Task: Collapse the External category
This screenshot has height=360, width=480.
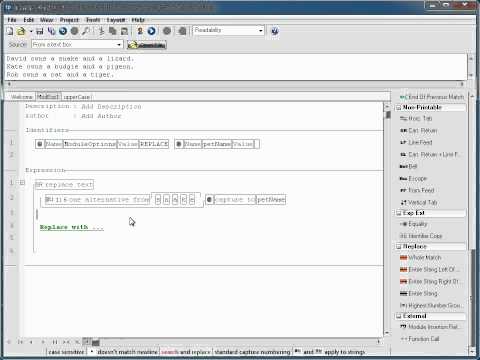Action: click(398, 316)
